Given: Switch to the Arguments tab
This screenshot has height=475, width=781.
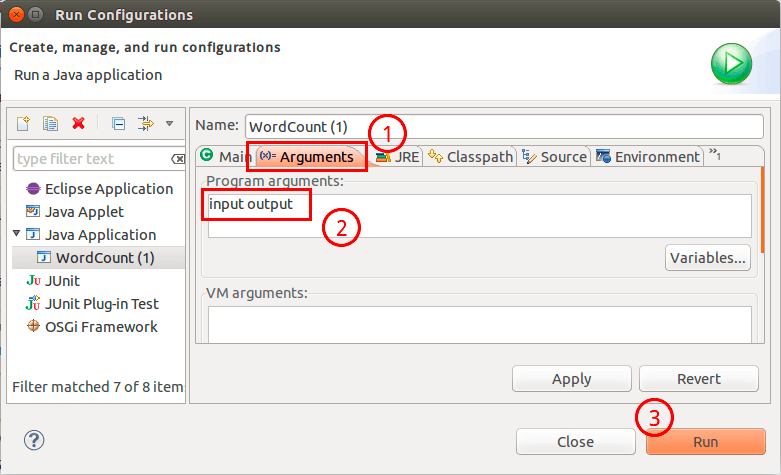Looking at the screenshot, I should pos(307,157).
